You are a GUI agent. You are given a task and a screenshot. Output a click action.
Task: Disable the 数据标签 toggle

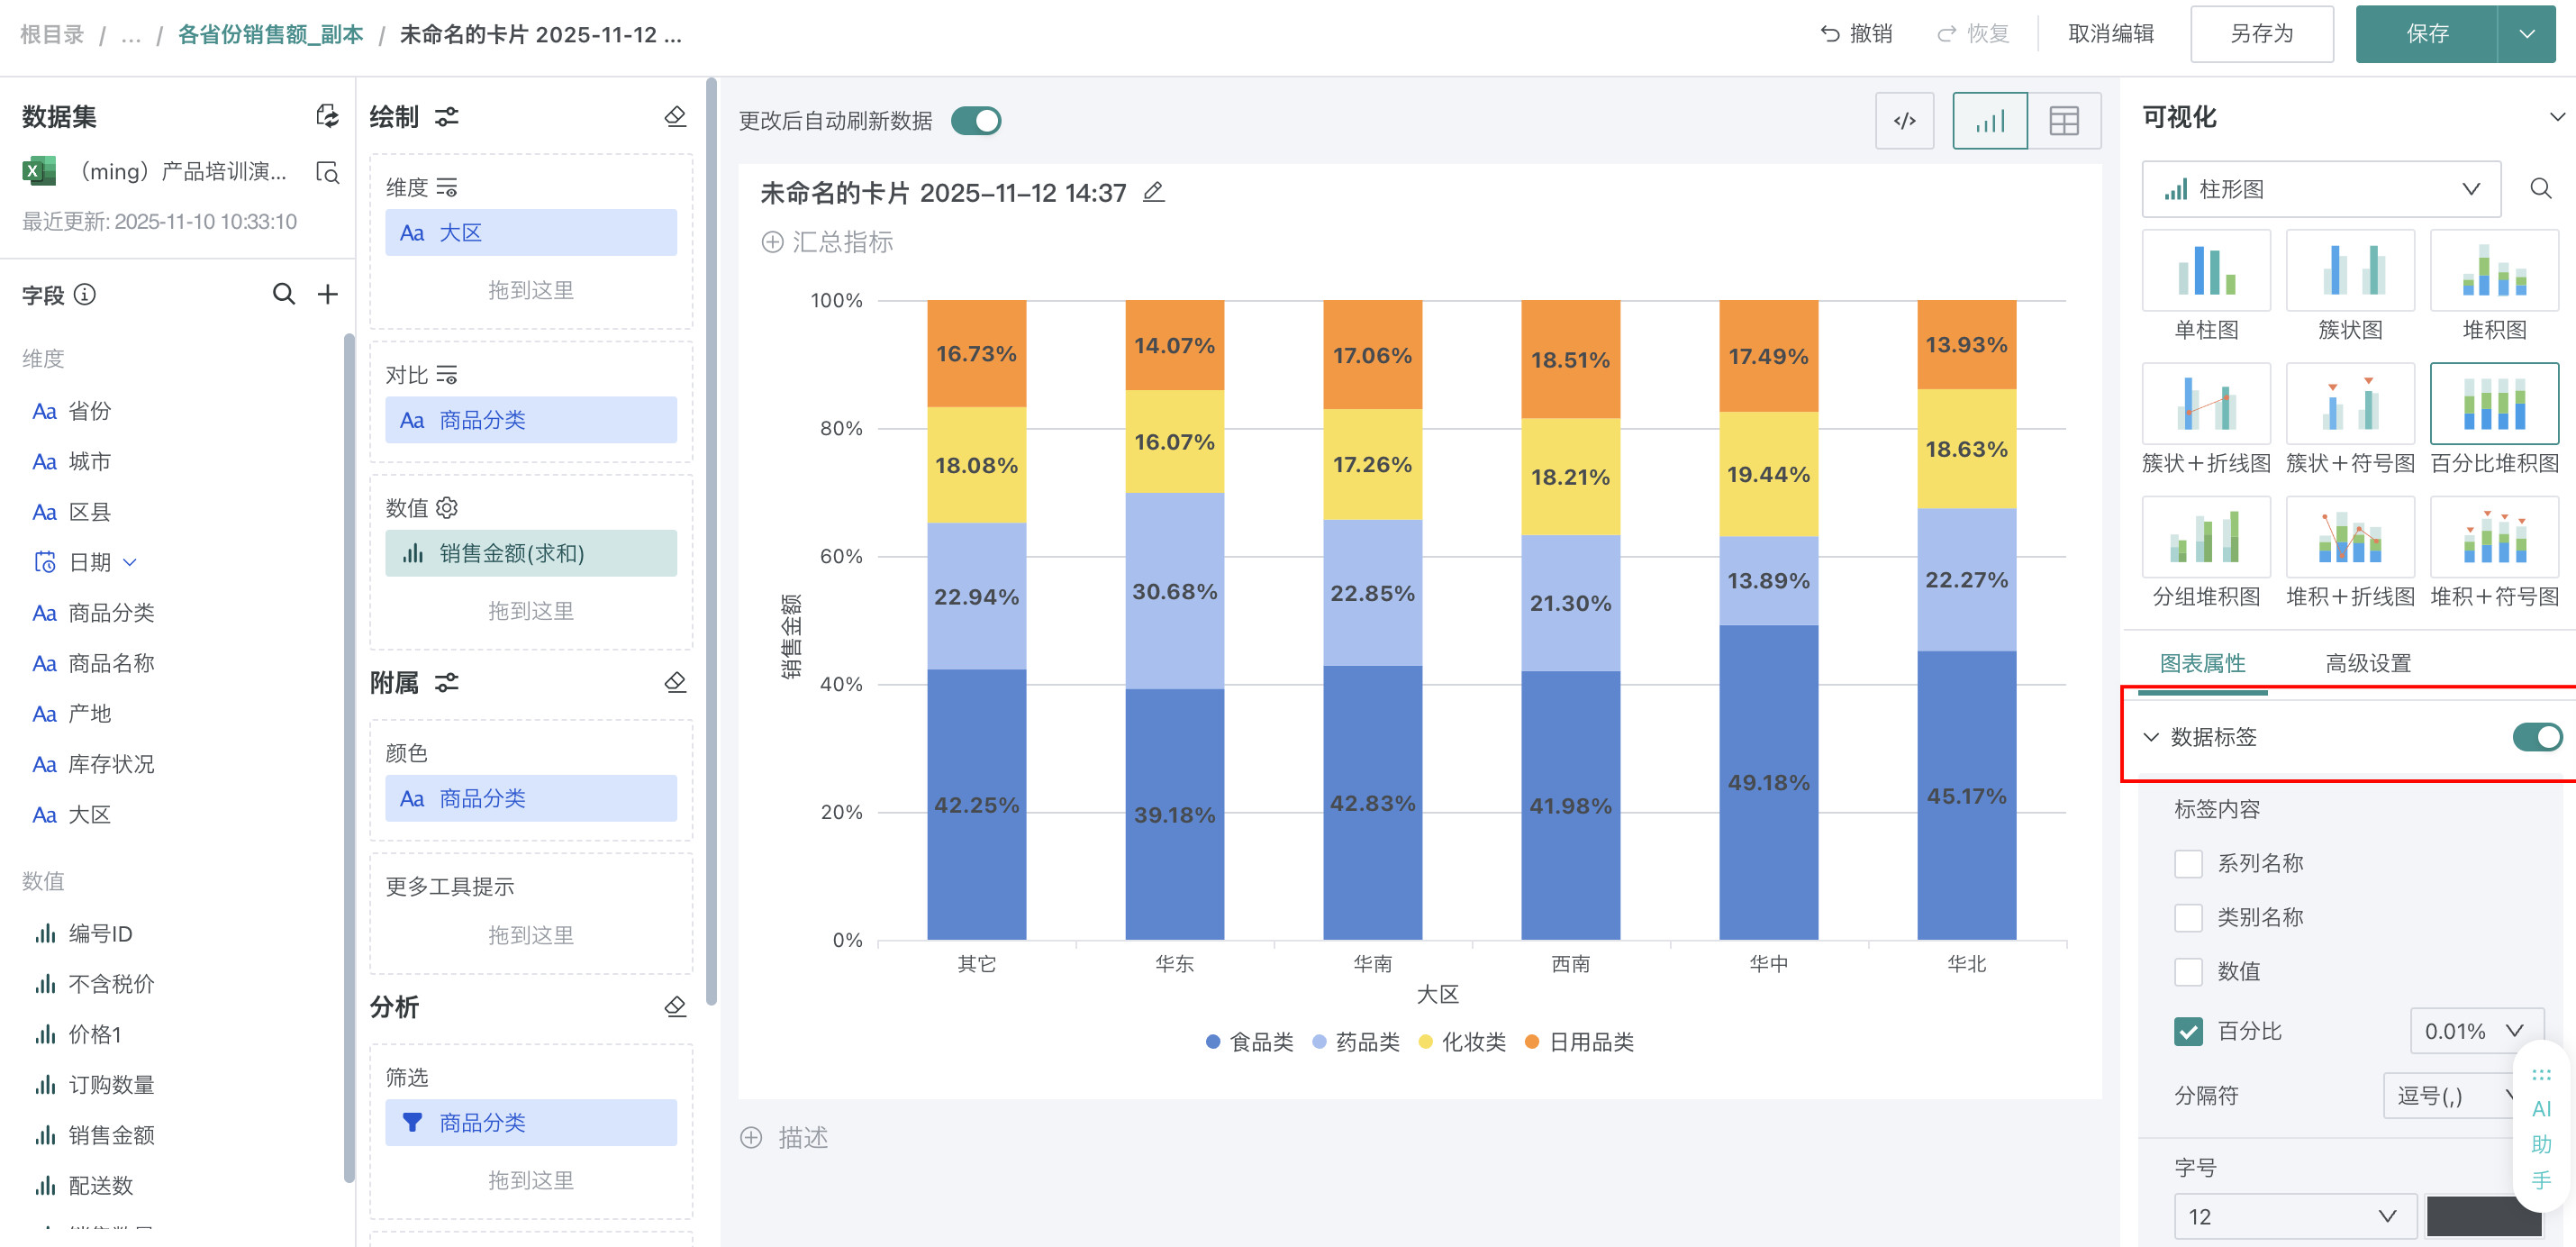point(2536,737)
